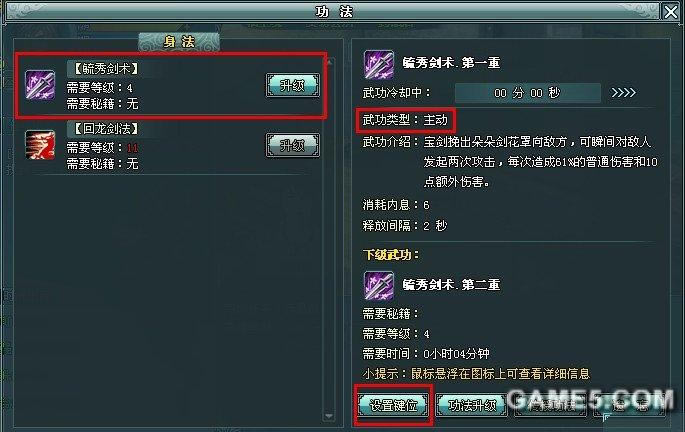Switch to the 身法 tab
This screenshot has width=685, height=432.
point(179,42)
